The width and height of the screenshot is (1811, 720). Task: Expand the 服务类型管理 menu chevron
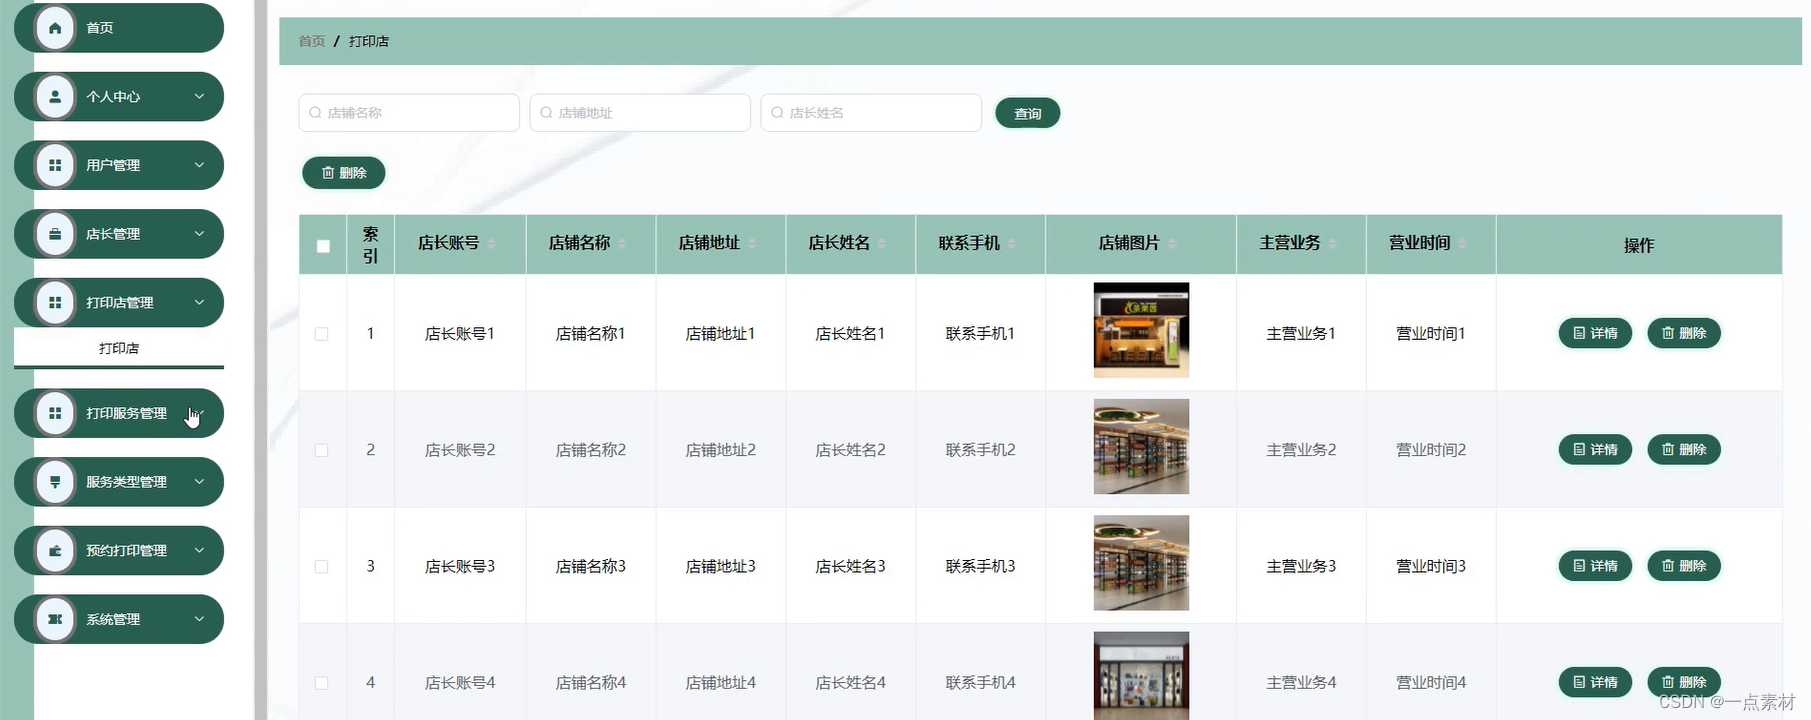[x=199, y=482]
